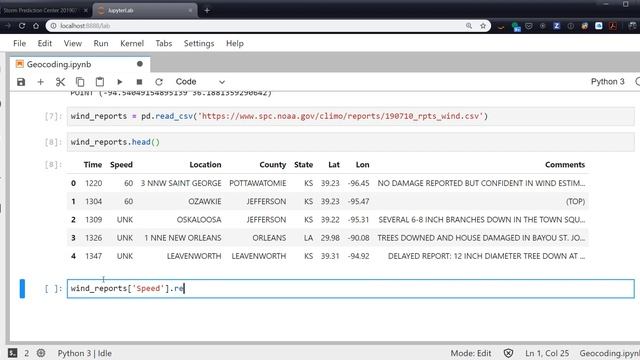640x360 pixels.
Task: Copy the selected cell
Action: coord(80,82)
